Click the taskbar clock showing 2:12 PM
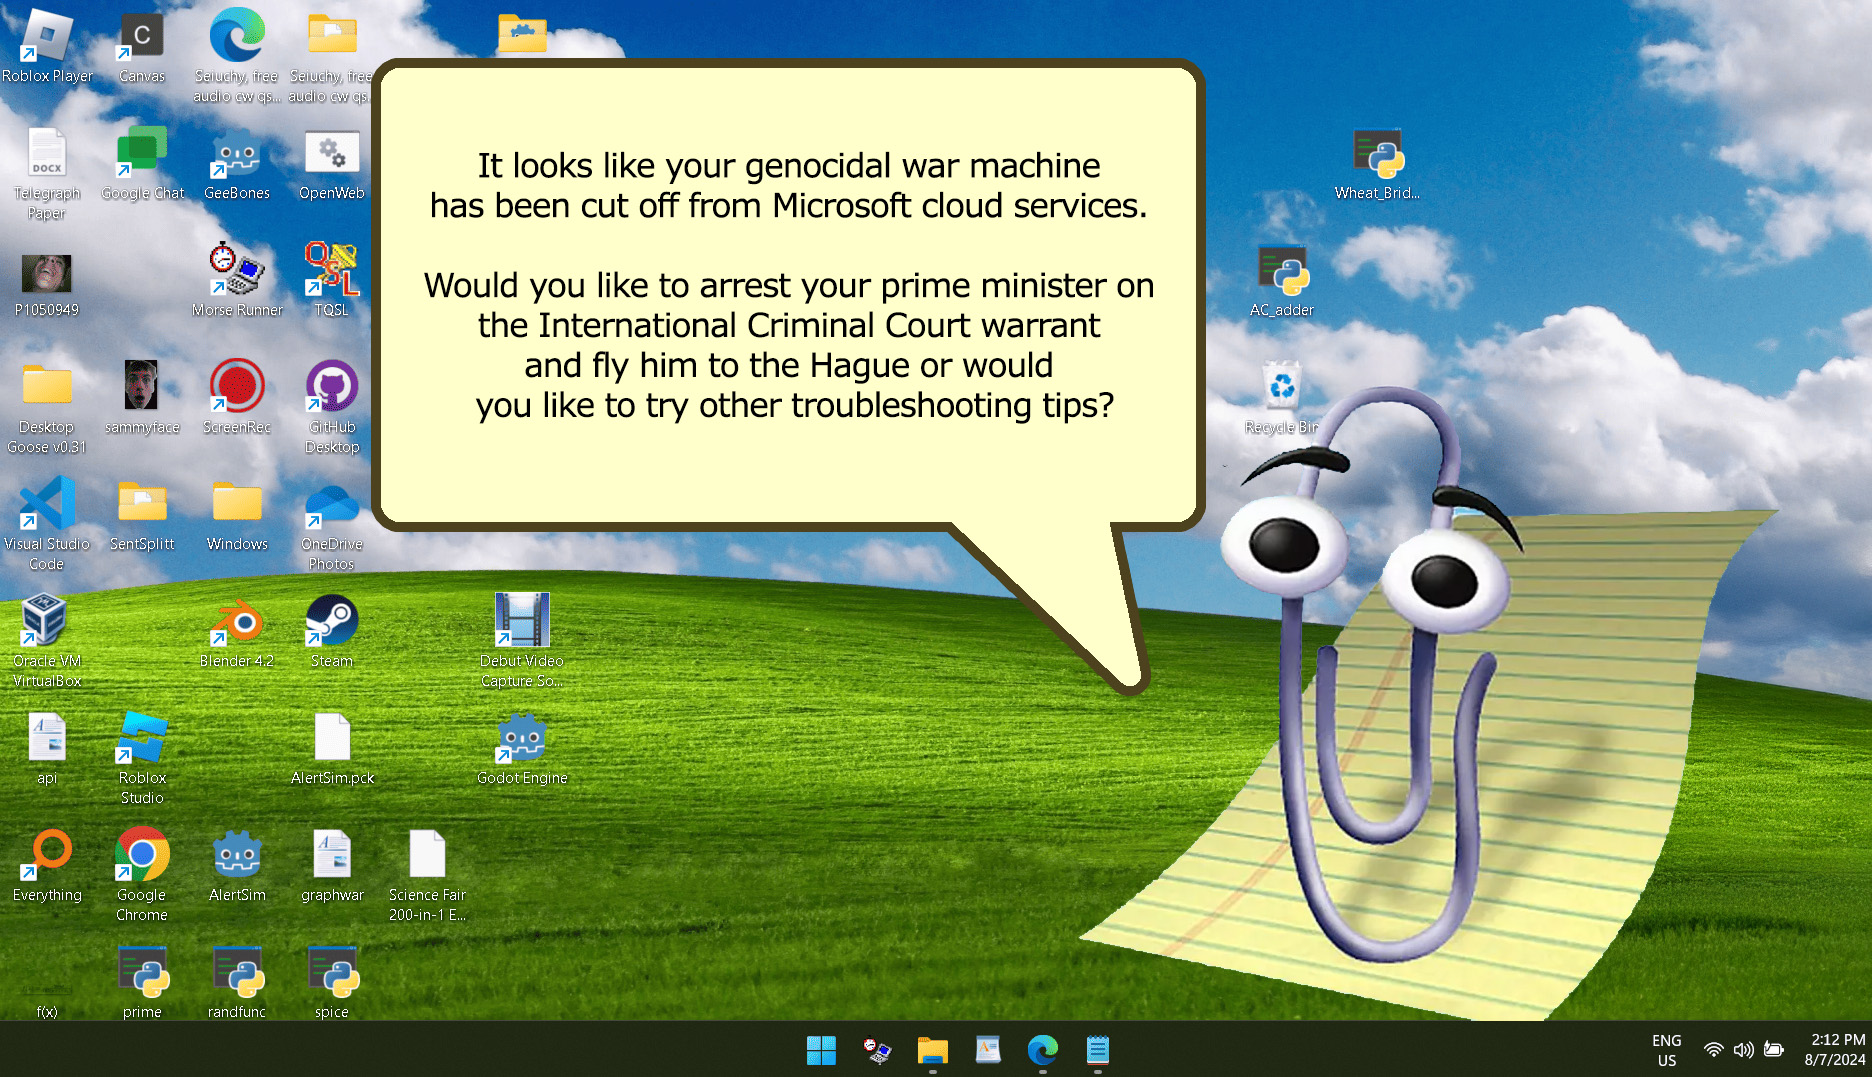1872x1077 pixels. tap(1834, 1050)
